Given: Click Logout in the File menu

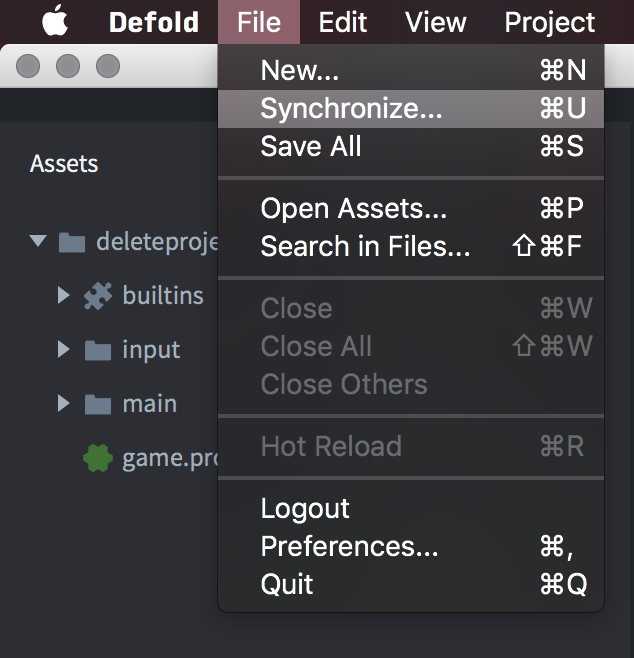Looking at the screenshot, I should click(411, 509).
